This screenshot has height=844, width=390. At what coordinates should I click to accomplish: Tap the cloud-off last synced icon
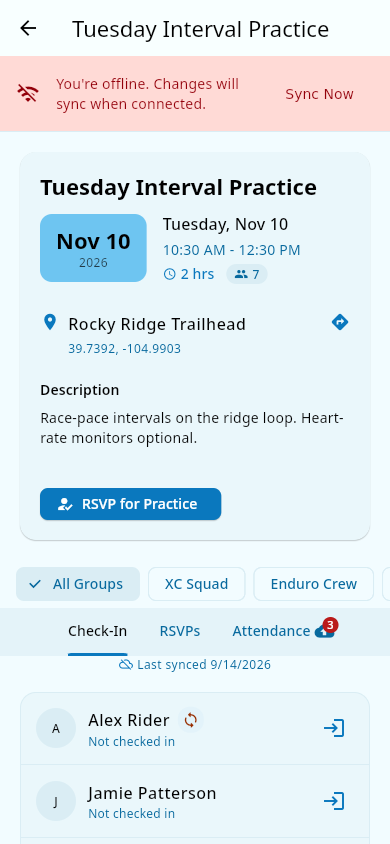(x=125, y=665)
